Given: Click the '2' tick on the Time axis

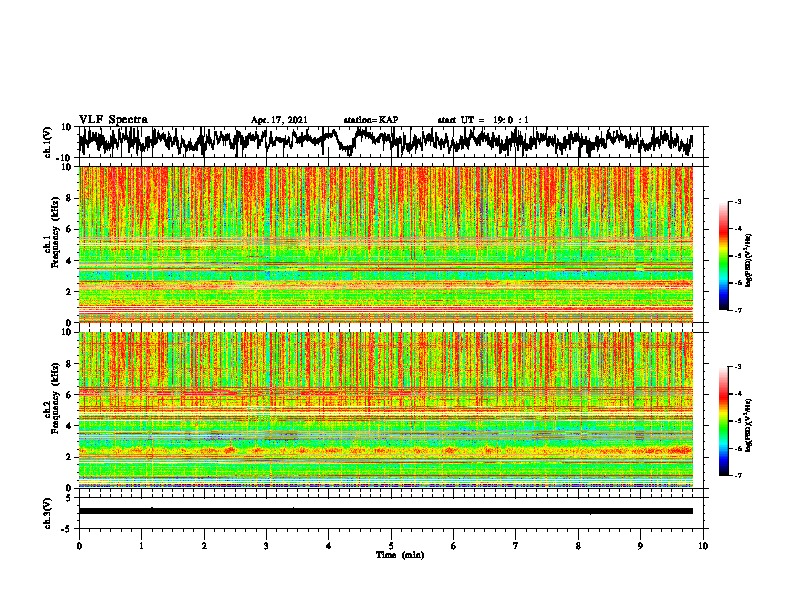Looking at the screenshot, I should pos(204,546).
